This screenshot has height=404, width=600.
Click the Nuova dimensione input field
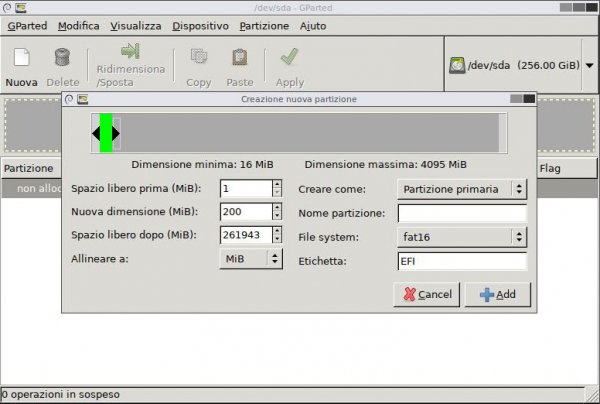(246, 212)
